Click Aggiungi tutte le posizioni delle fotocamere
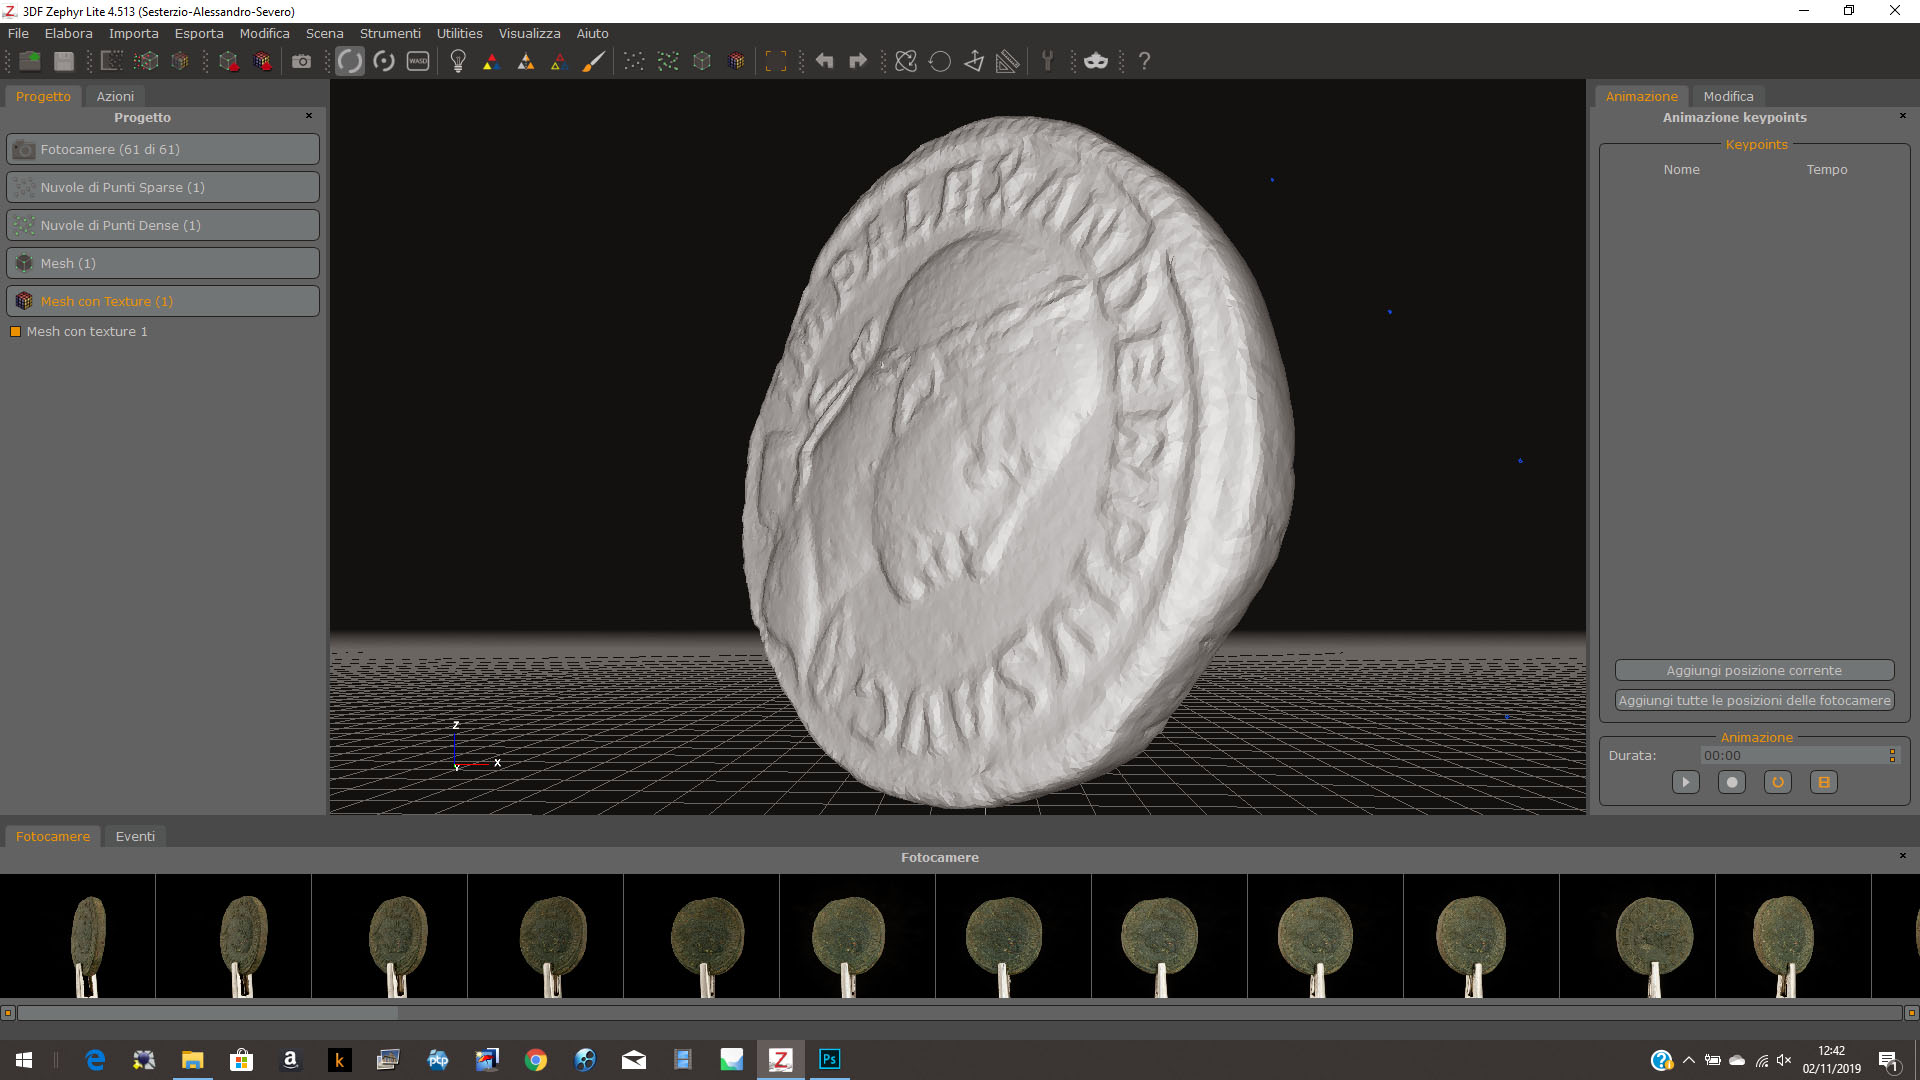Image resolution: width=1920 pixels, height=1080 pixels. tap(1754, 700)
